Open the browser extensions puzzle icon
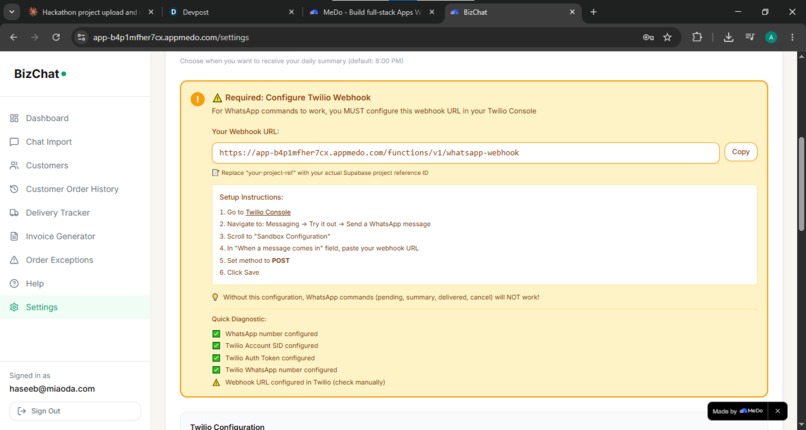This screenshot has height=430, width=806. 697,37
